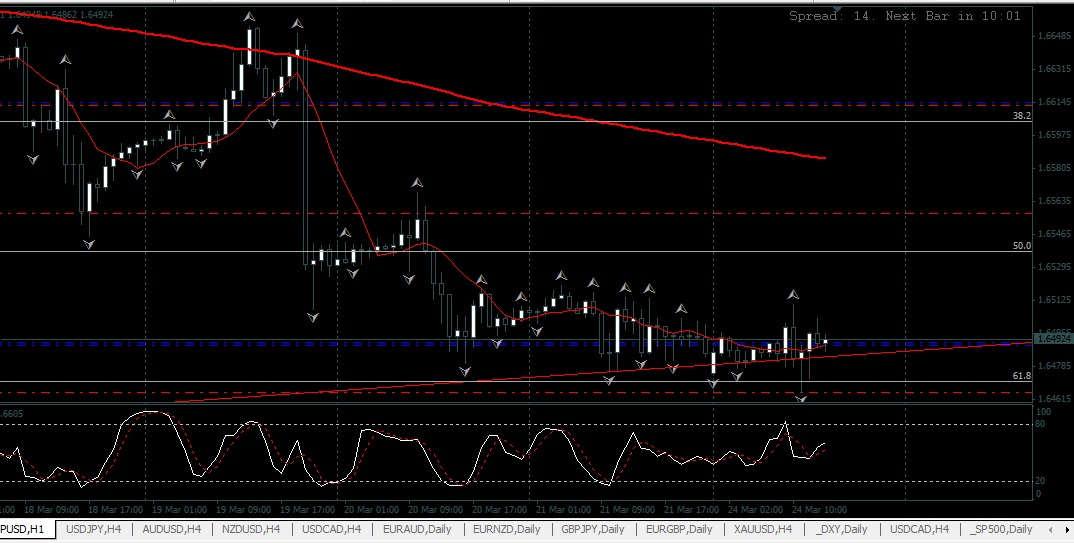Click price scale value 1.64615
This screenshot has height=543, width=1074.
[x=1055, y=399]
